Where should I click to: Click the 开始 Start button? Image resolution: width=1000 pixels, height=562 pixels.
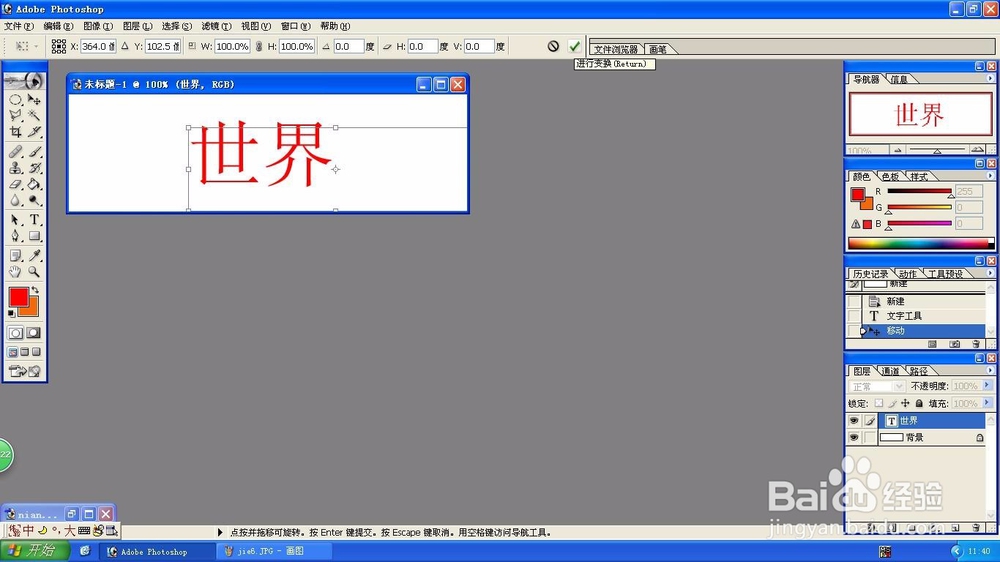[34, 551]
